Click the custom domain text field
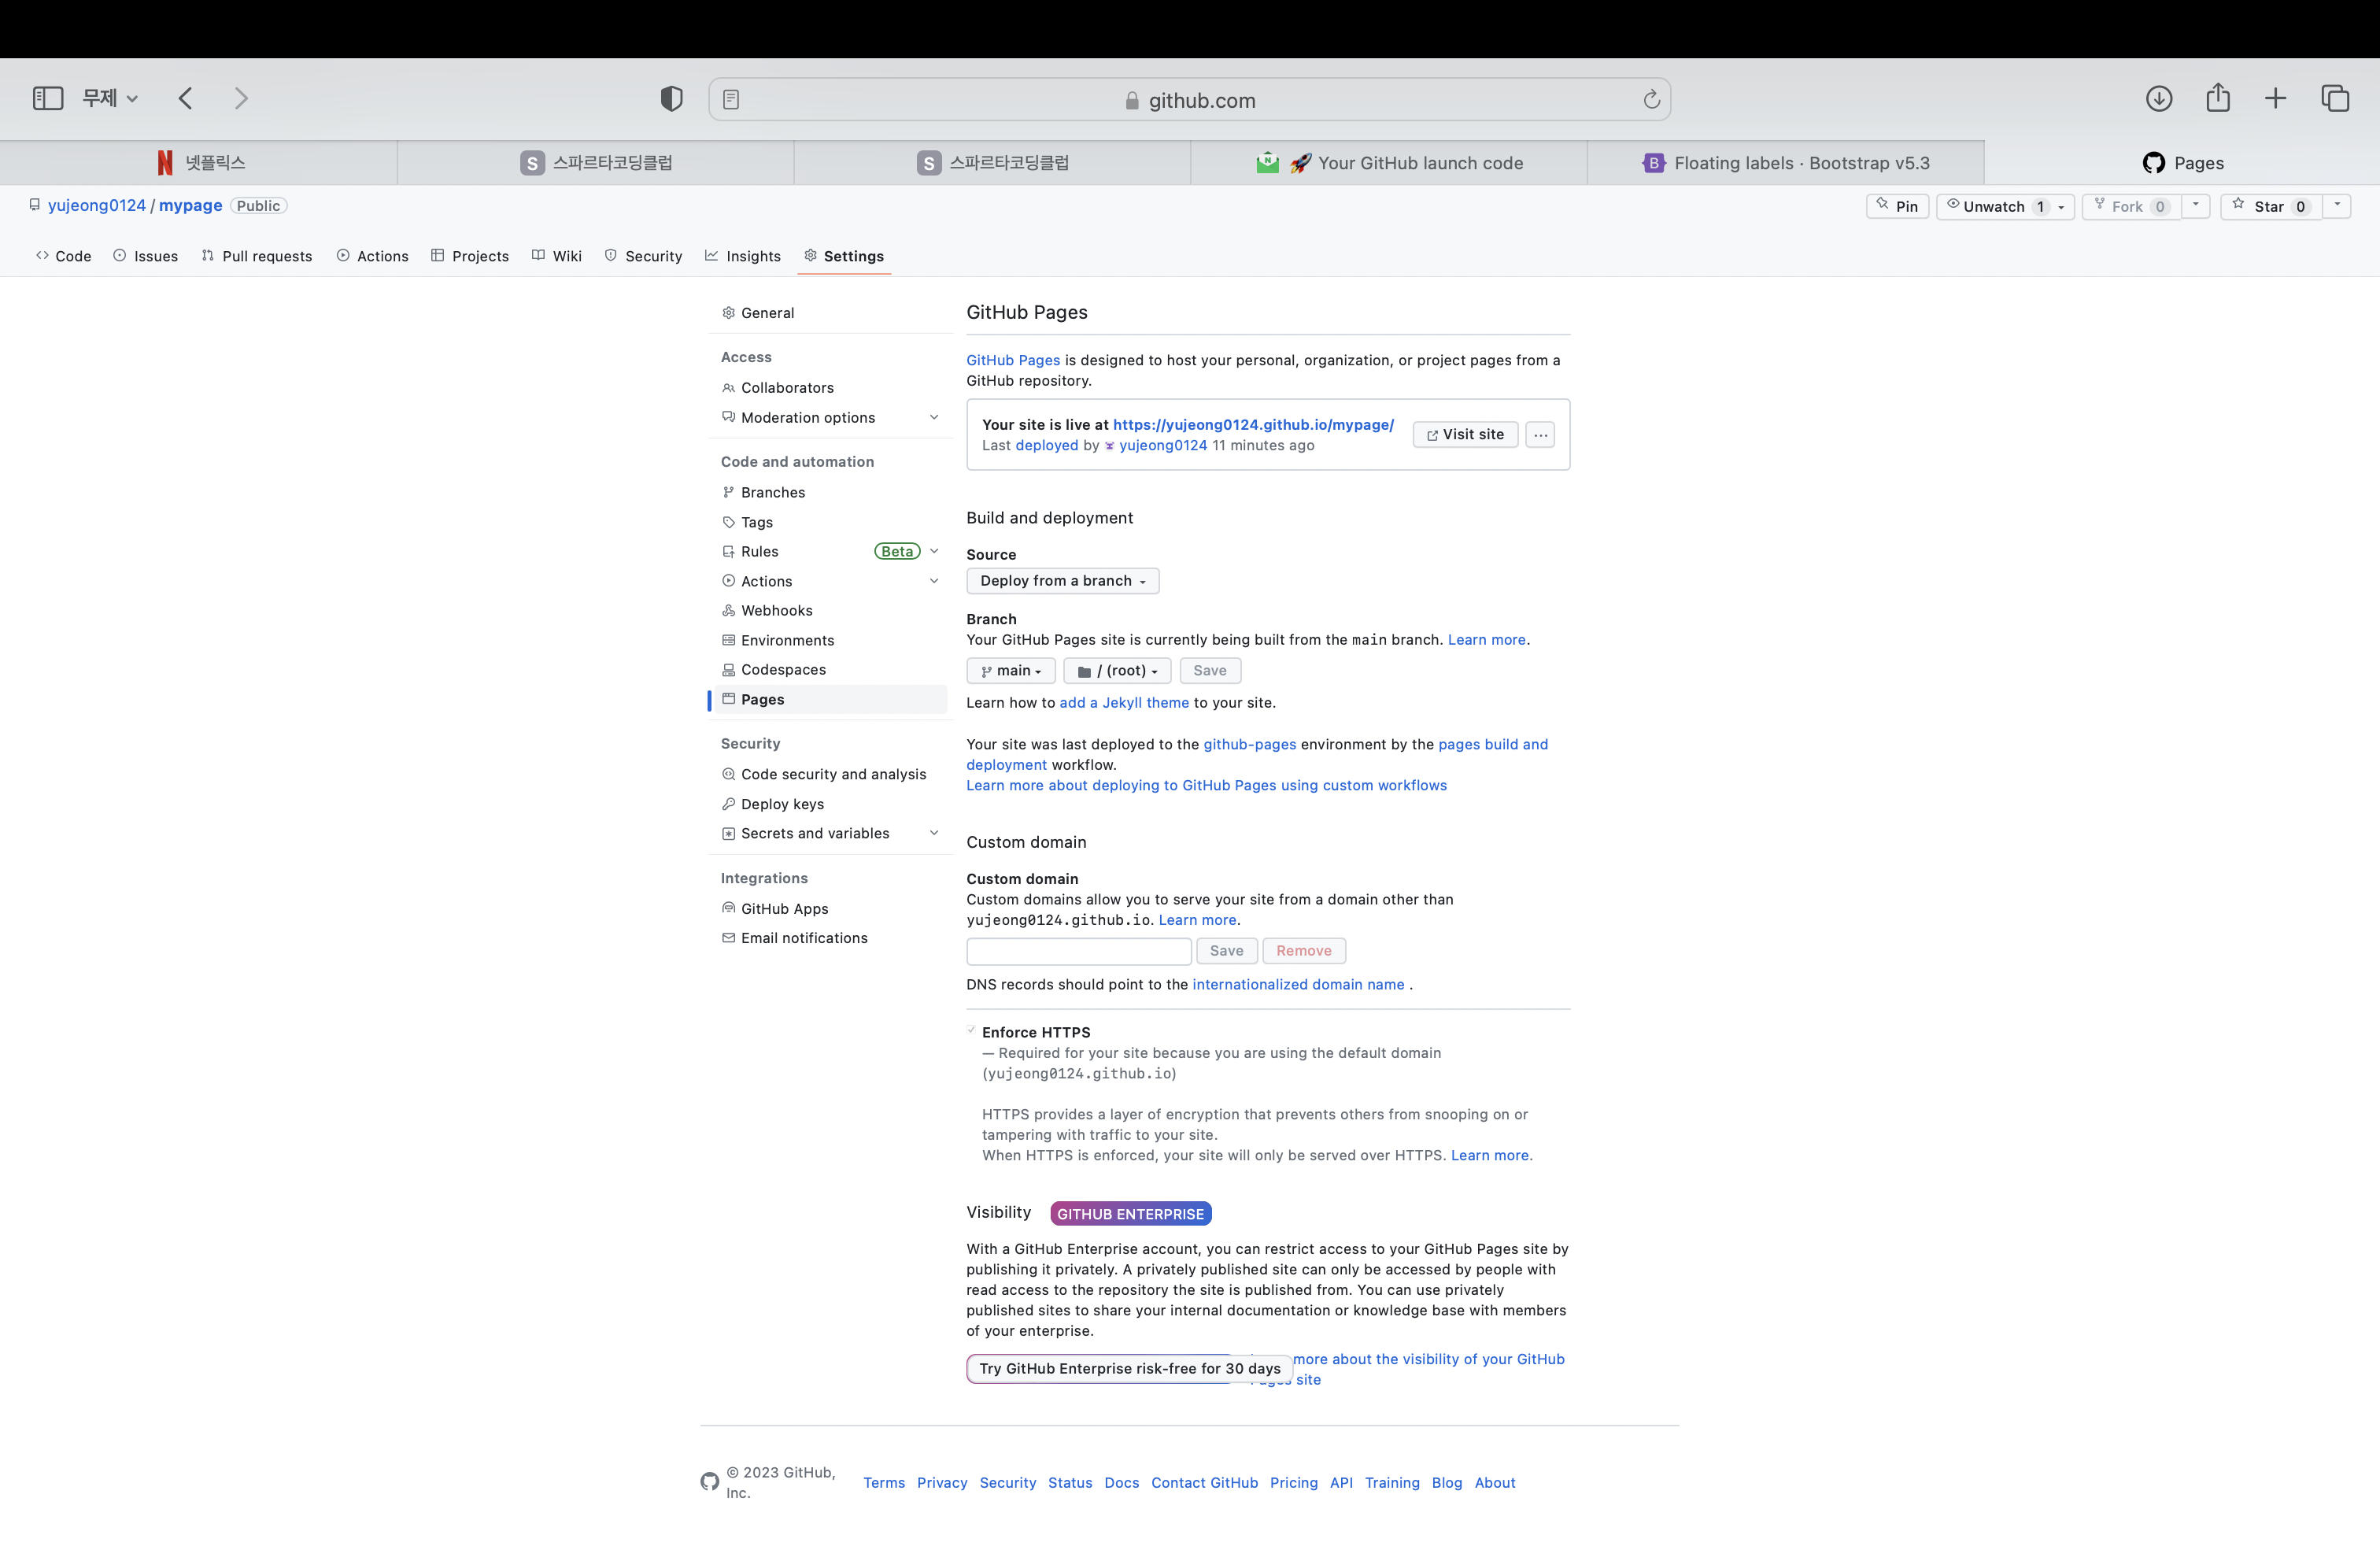Screen dimensions: 2380x1546 (1079, 951)
